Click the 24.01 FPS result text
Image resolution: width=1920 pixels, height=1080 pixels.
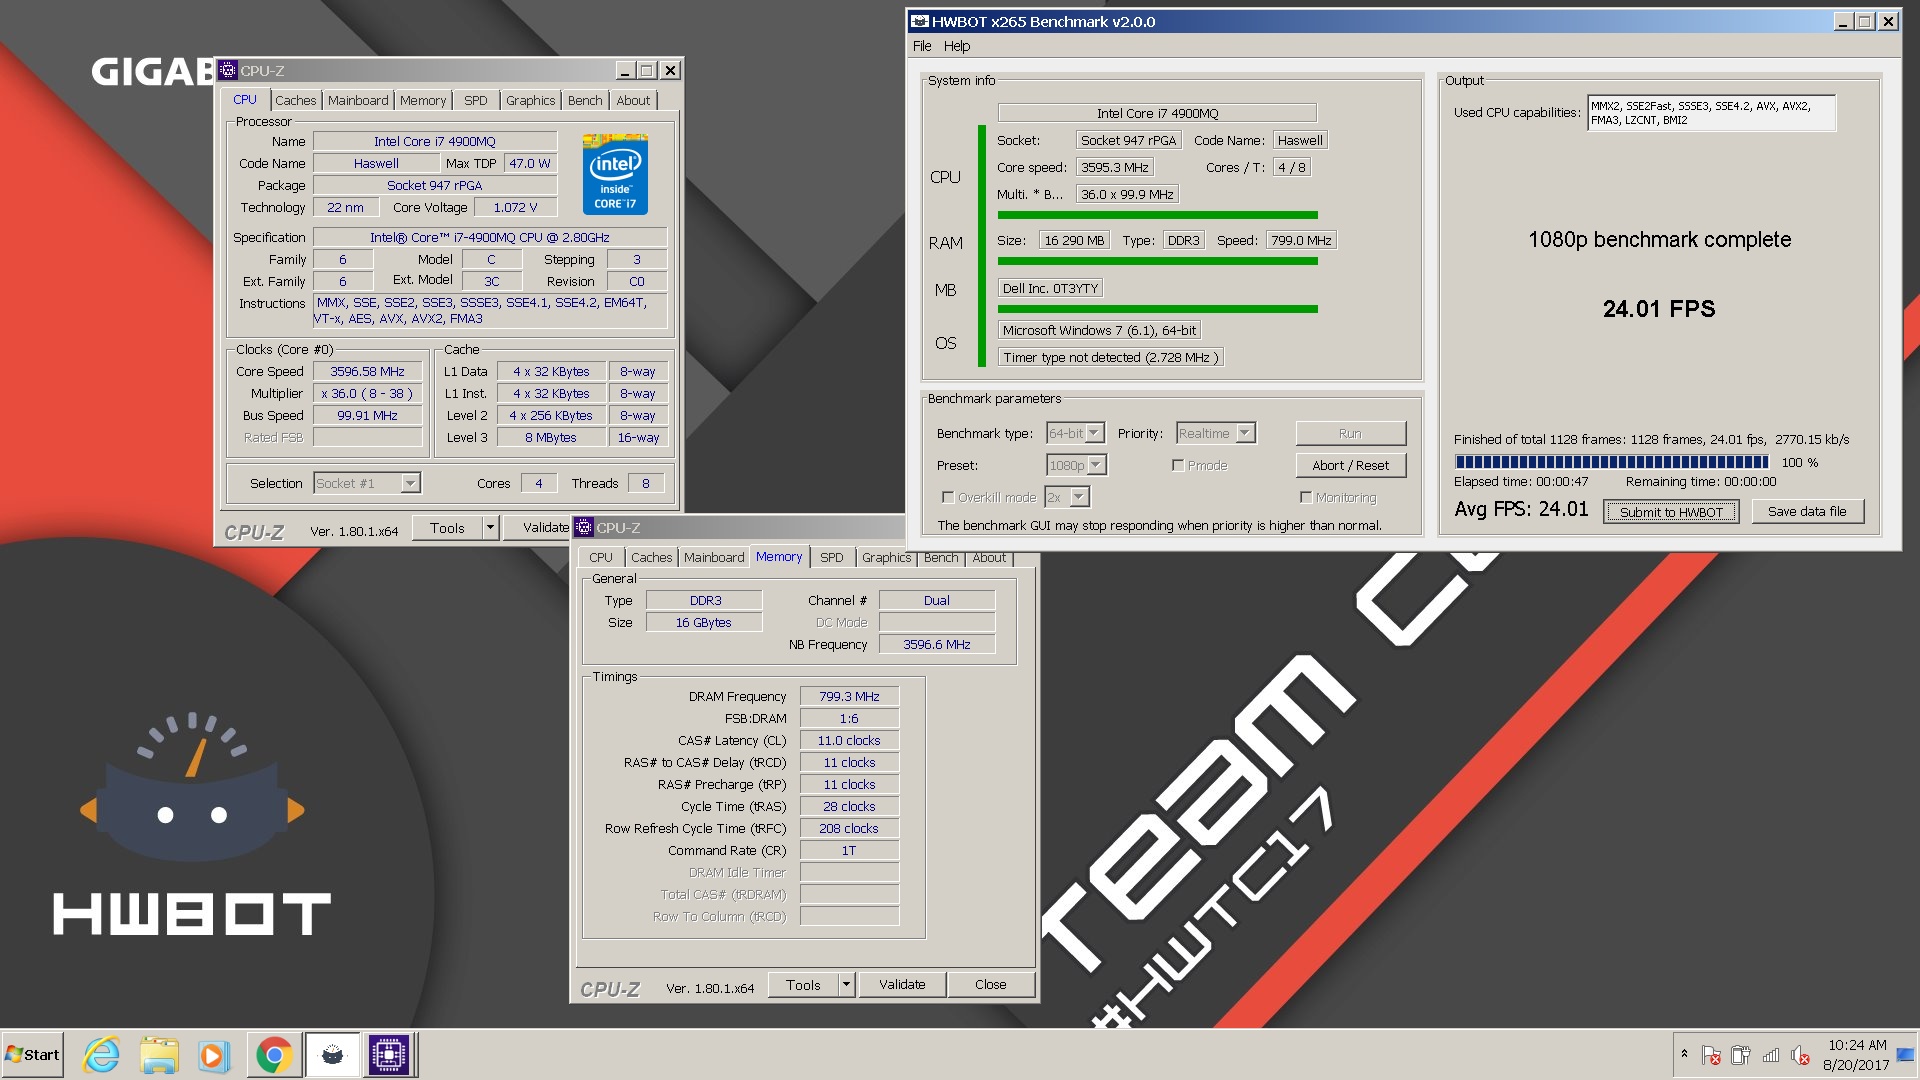coord(1658,309)
